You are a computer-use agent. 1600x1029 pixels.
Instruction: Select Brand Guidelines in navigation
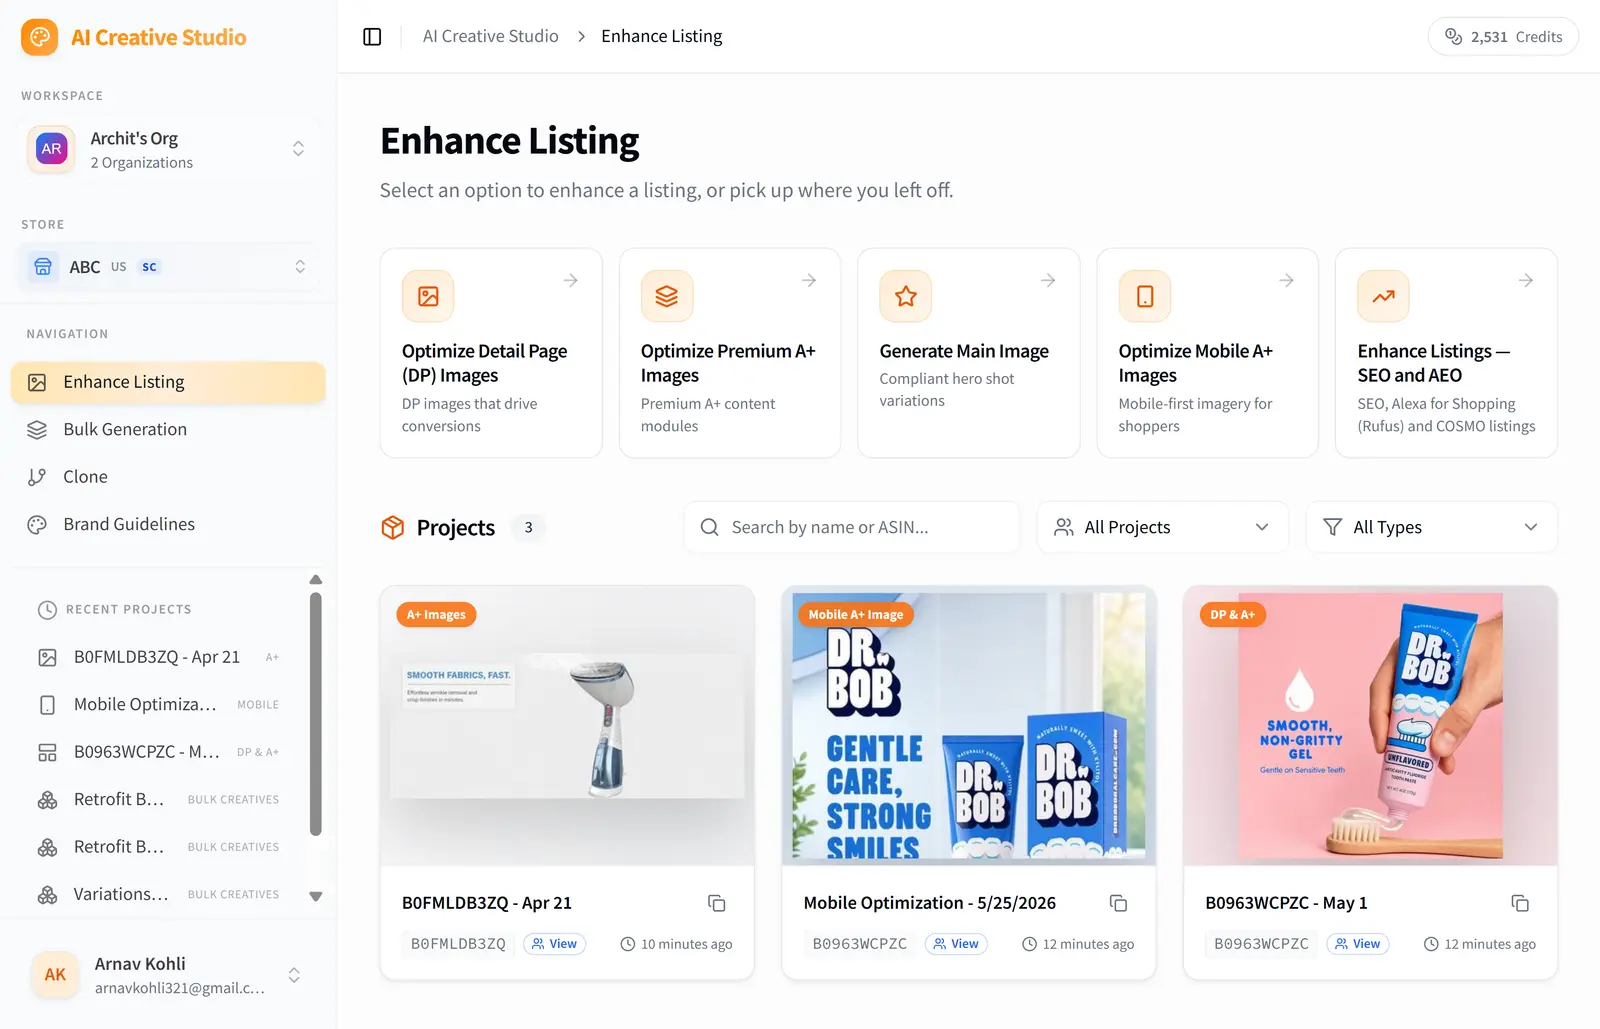[x=168, y=525]
